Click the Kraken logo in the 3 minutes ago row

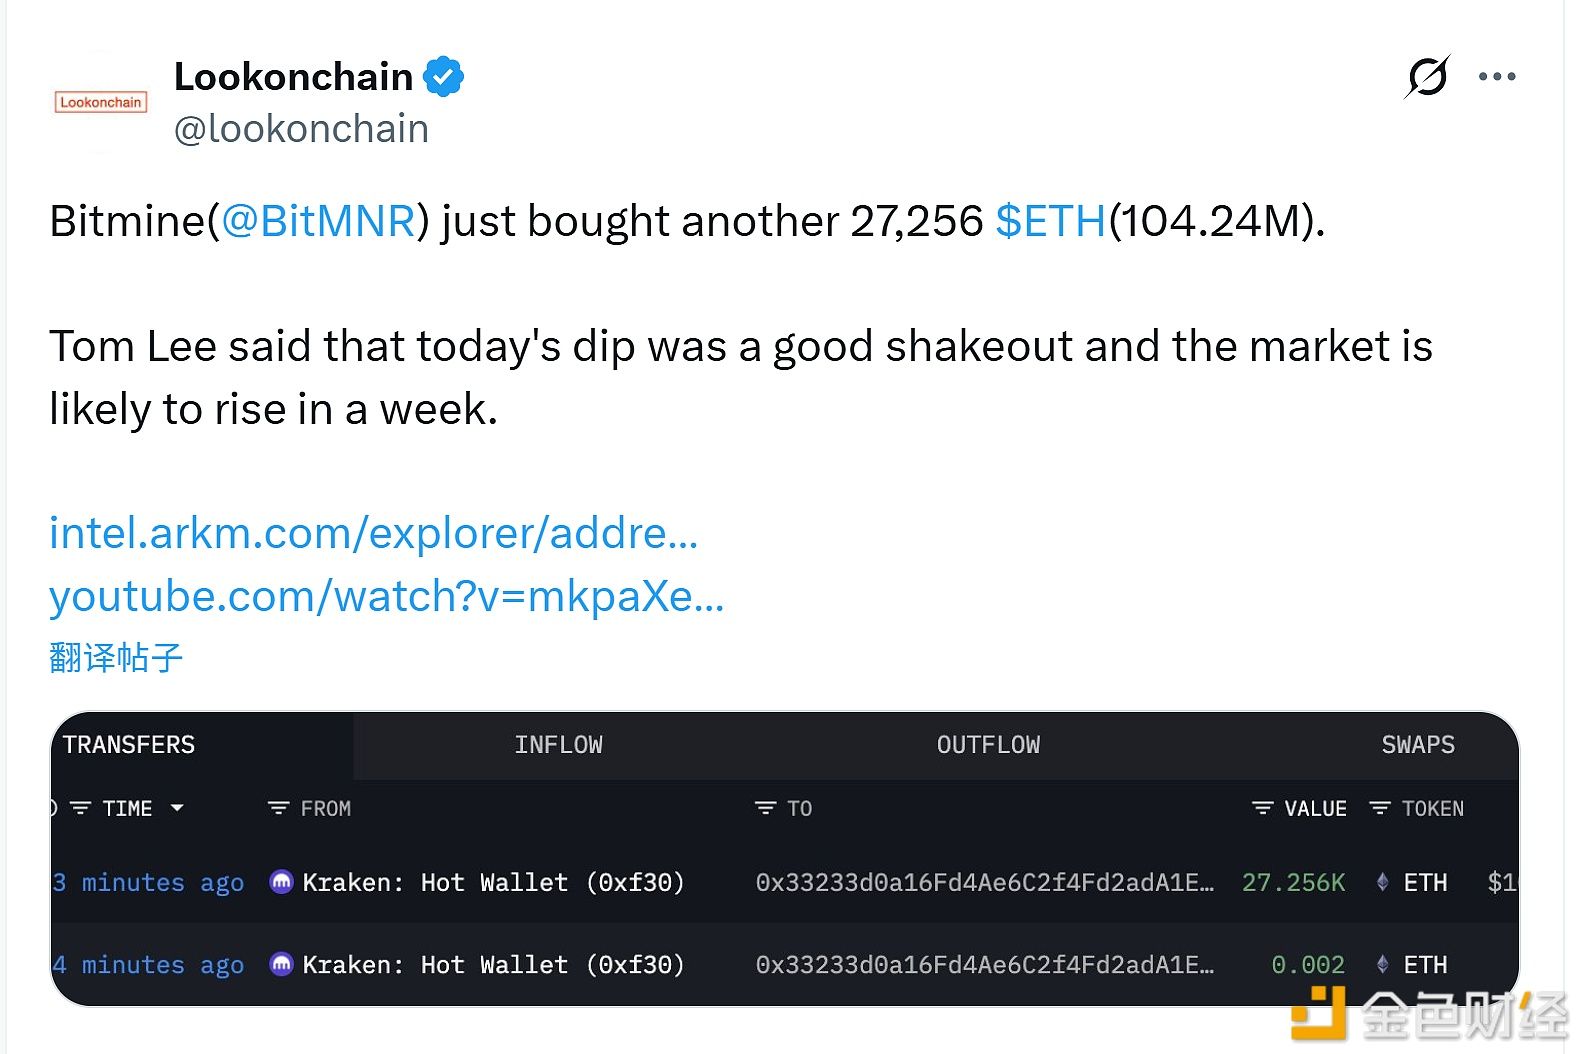[282, 882]
